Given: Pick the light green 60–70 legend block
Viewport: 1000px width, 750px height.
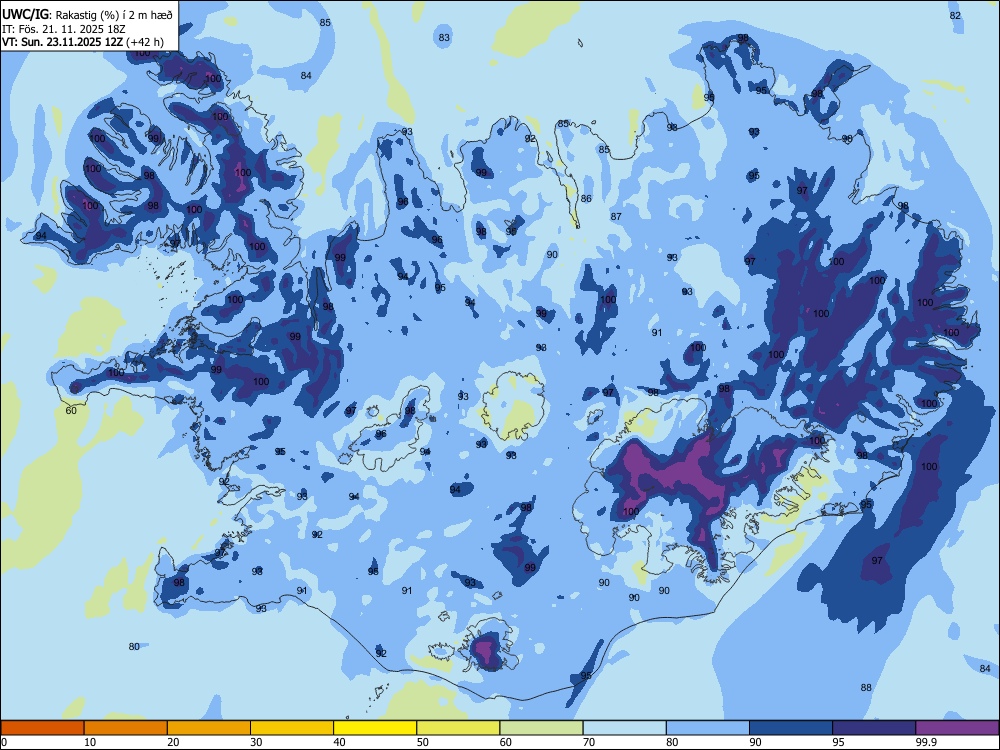Looking at the screenshot, I should click(x=541, y=728).
